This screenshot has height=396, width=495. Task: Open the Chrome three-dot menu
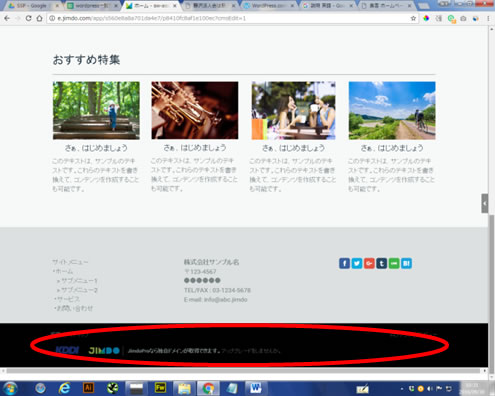[x=488, y=19]
